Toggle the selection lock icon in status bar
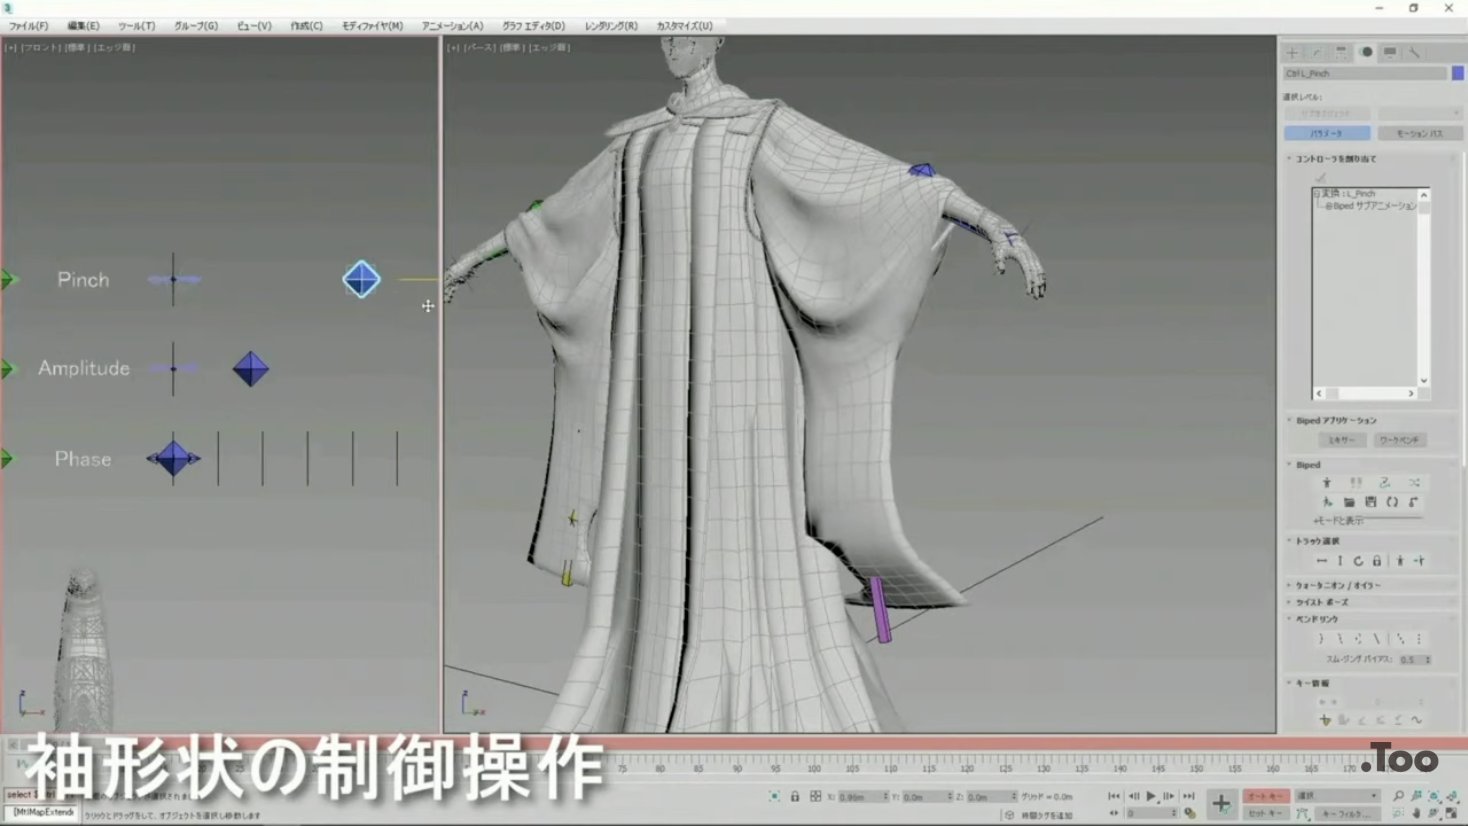Viewport: 1468px width, 826px height. (x=795, y=797)
